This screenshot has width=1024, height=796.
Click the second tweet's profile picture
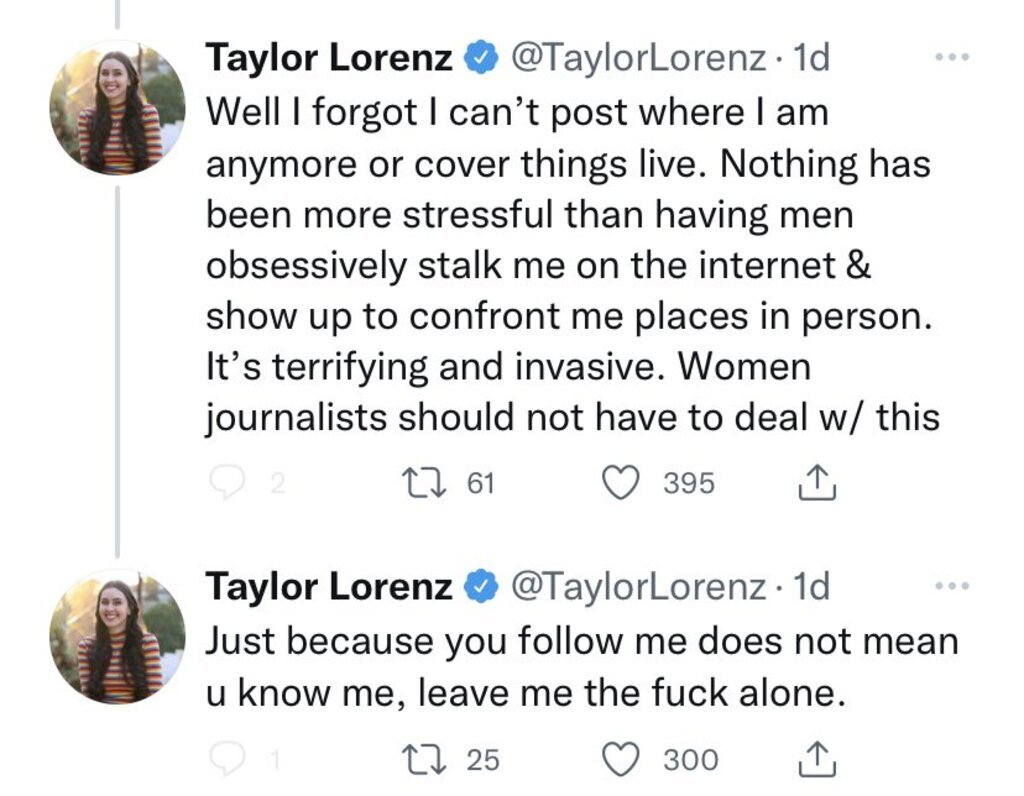[x=119, y=636]
